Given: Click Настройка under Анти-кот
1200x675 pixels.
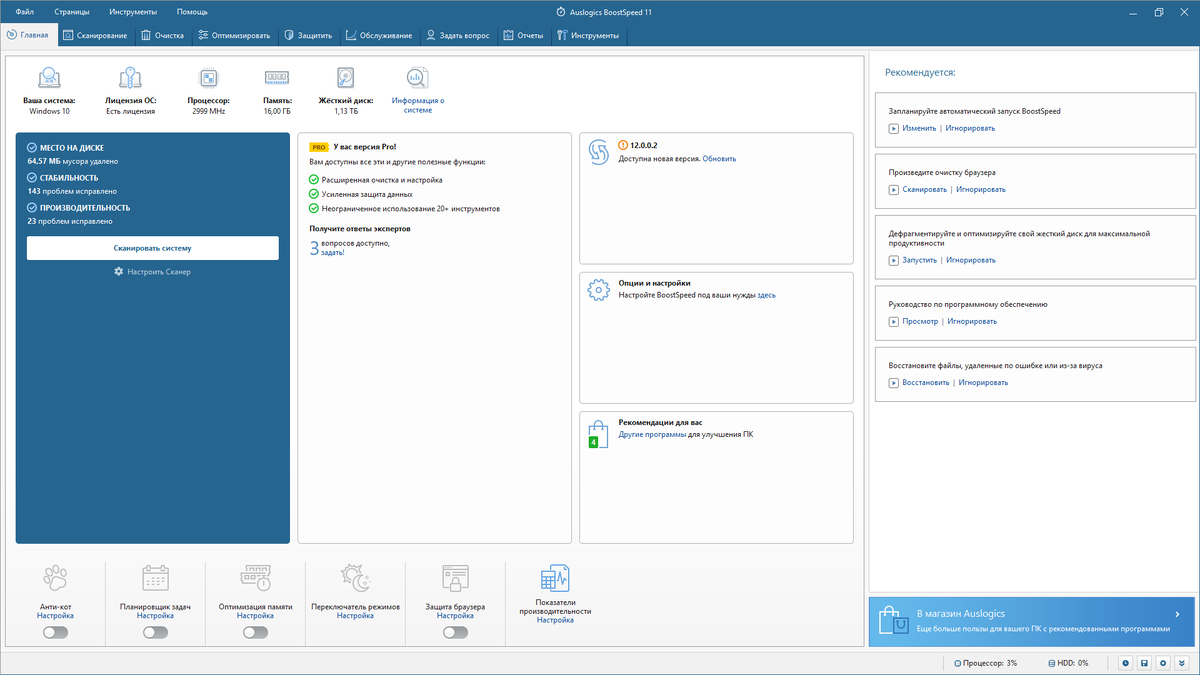Looking at the screenshot, I should pyautogui.click(x=55, y=616).
